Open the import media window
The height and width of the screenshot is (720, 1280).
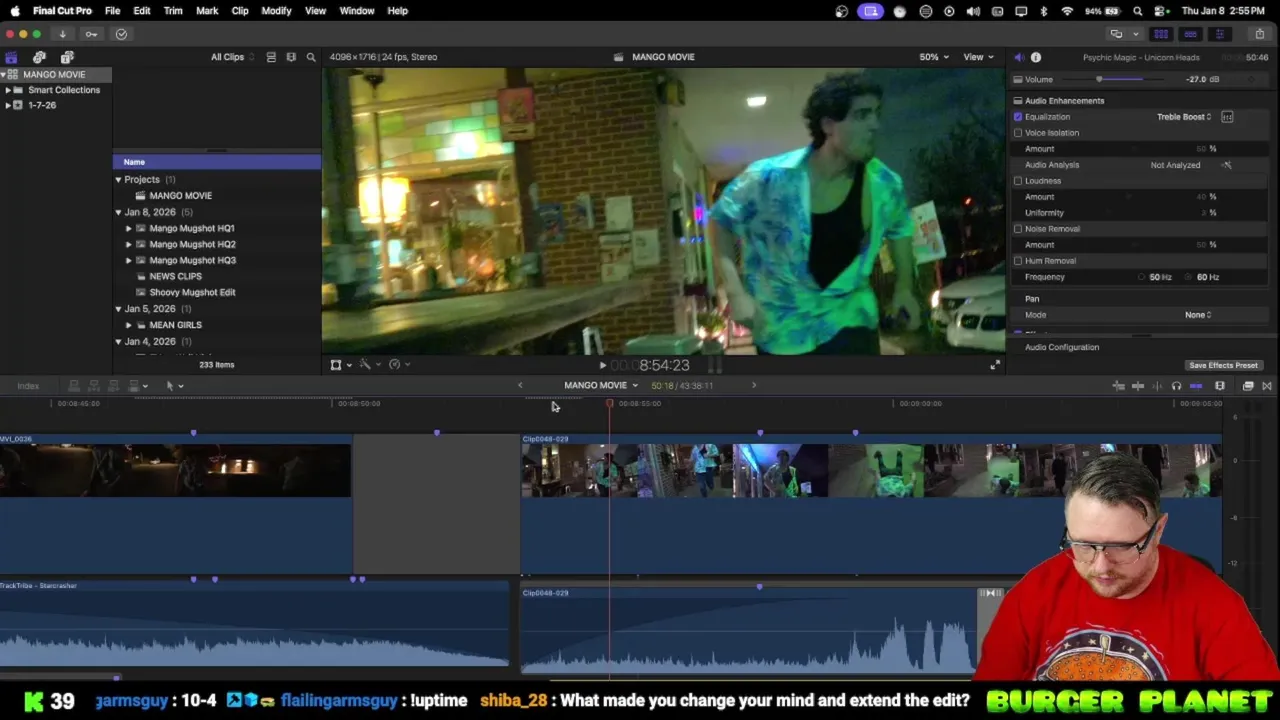(62, 34)
